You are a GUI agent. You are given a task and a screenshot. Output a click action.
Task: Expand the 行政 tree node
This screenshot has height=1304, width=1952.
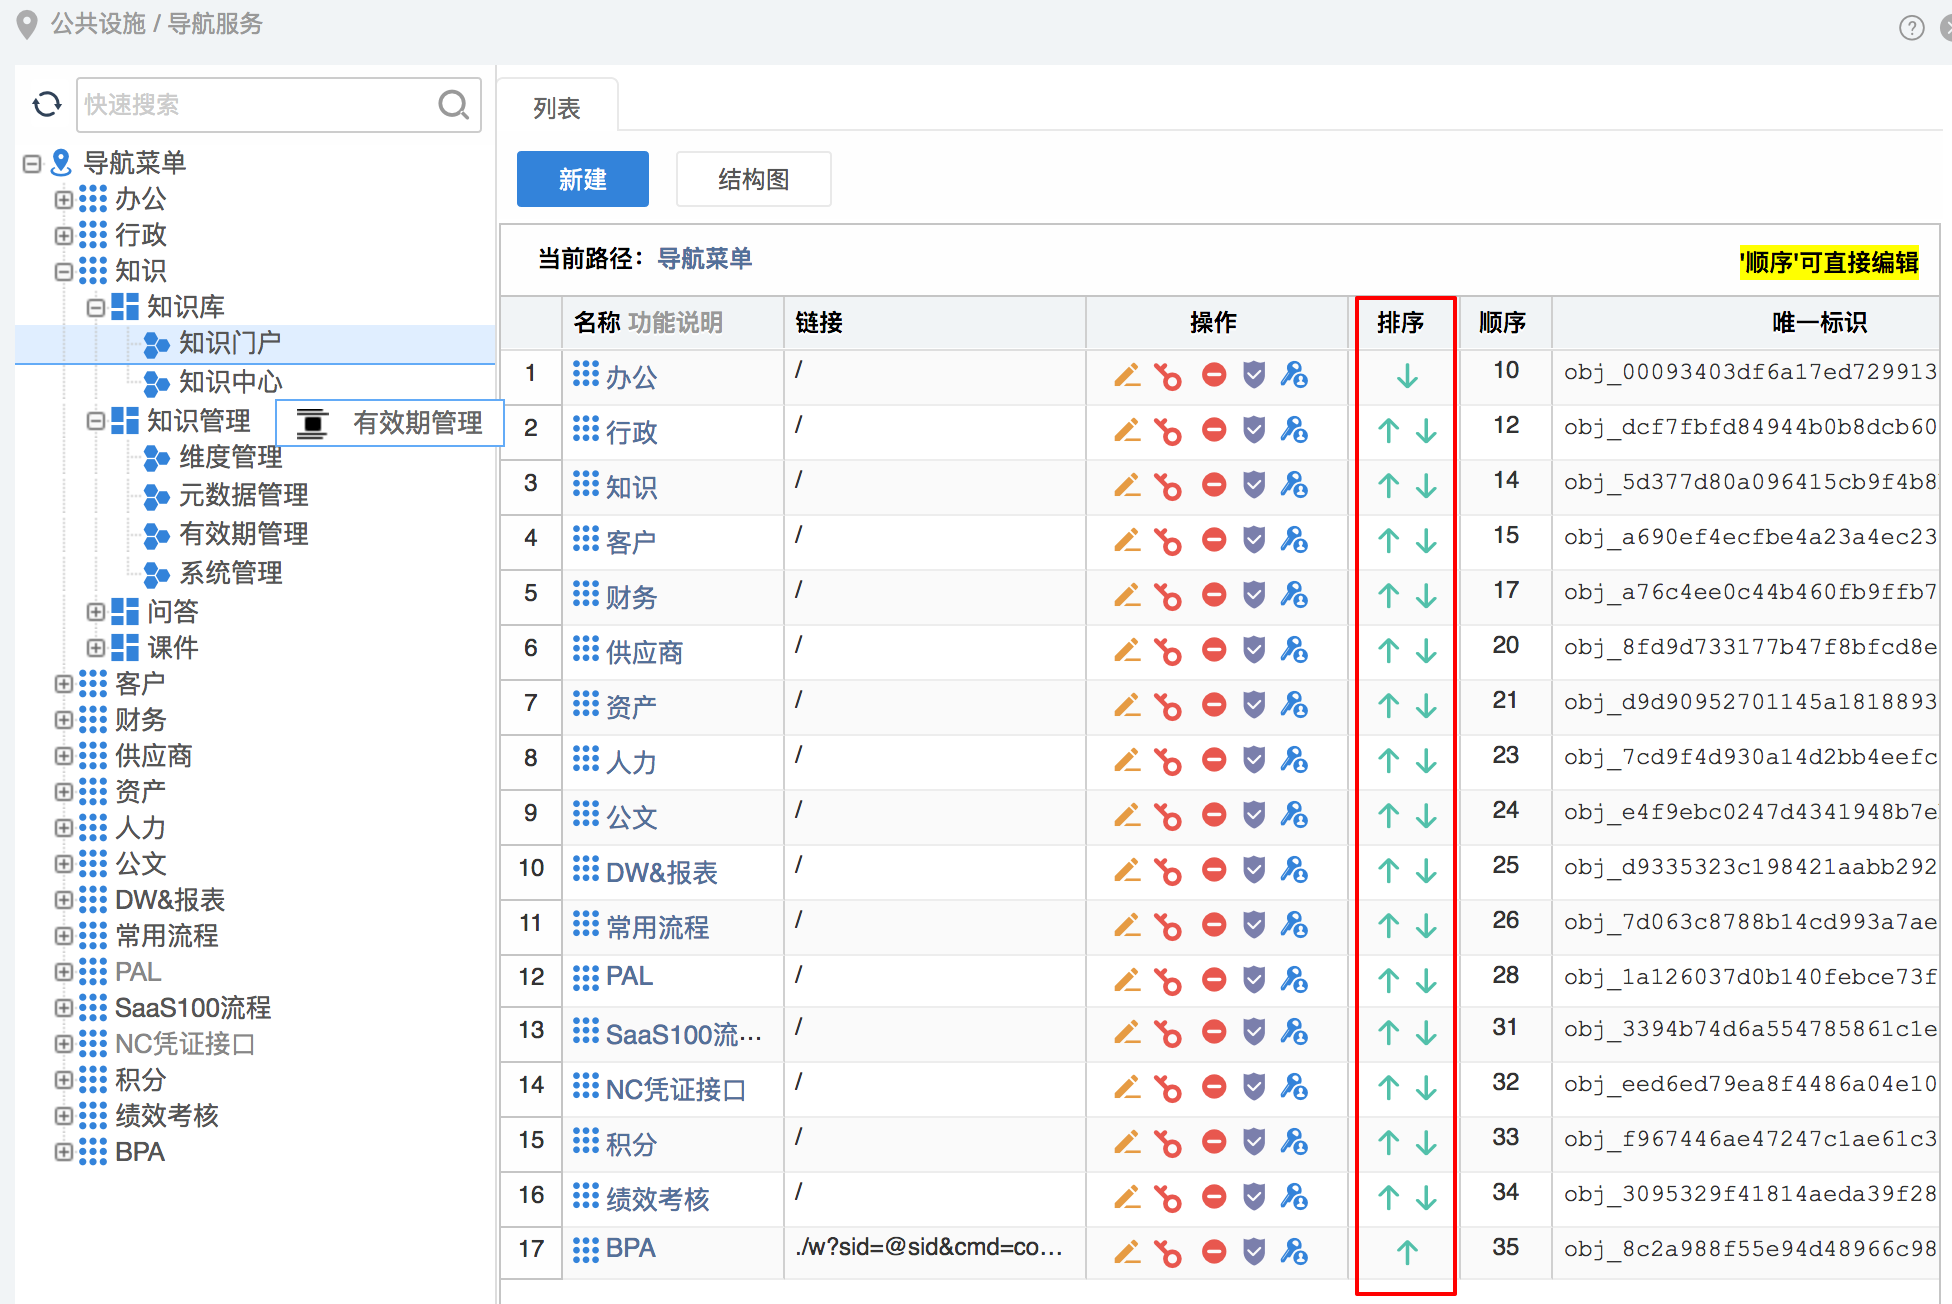[63, 235]
